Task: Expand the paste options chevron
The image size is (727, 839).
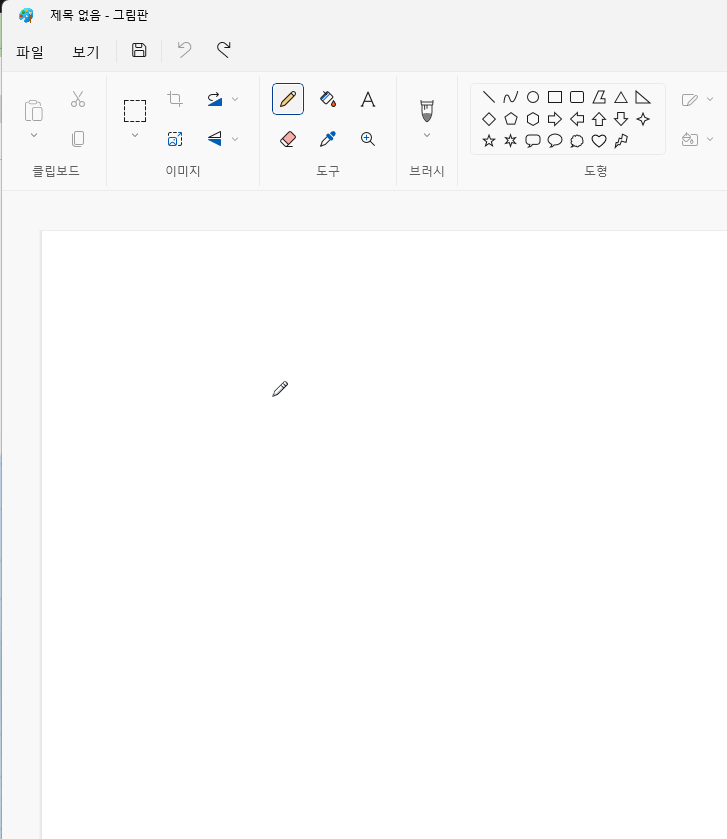Action: 34,135
